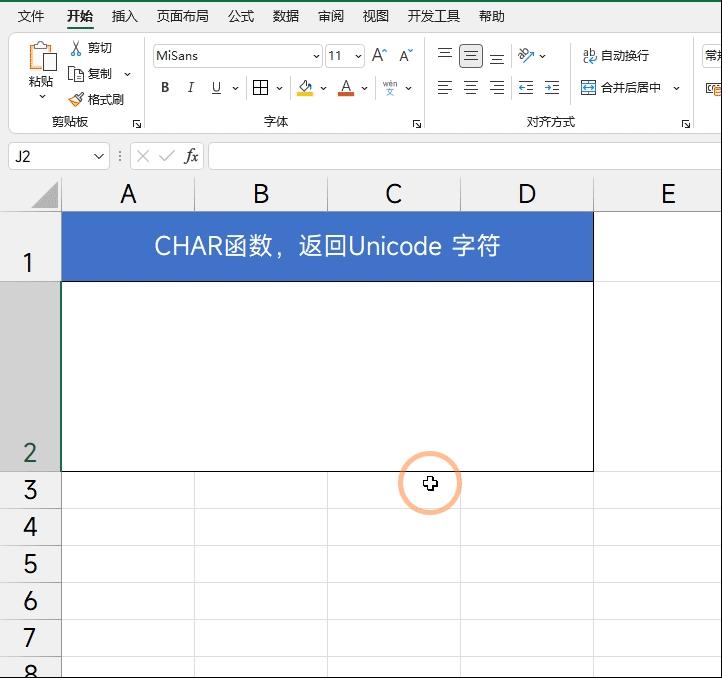Image resolution: width=722 pixels, height=678 pixels.
Task: Open the phonetic guide dropdown arrow
Action: pos(408,88)
